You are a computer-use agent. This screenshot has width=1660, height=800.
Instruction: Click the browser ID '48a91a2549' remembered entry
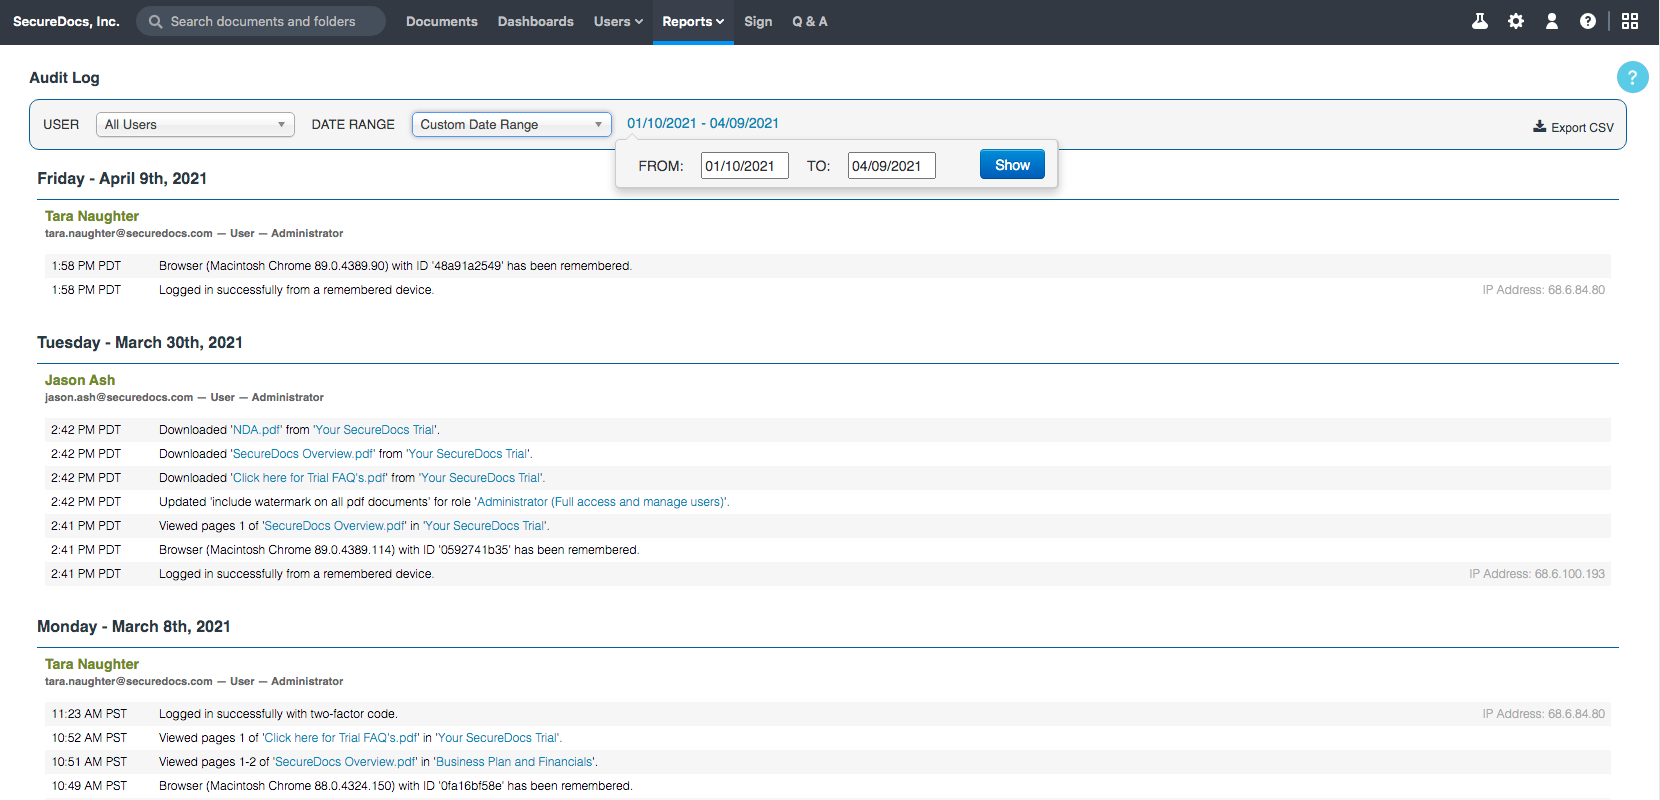click(395, 266)
